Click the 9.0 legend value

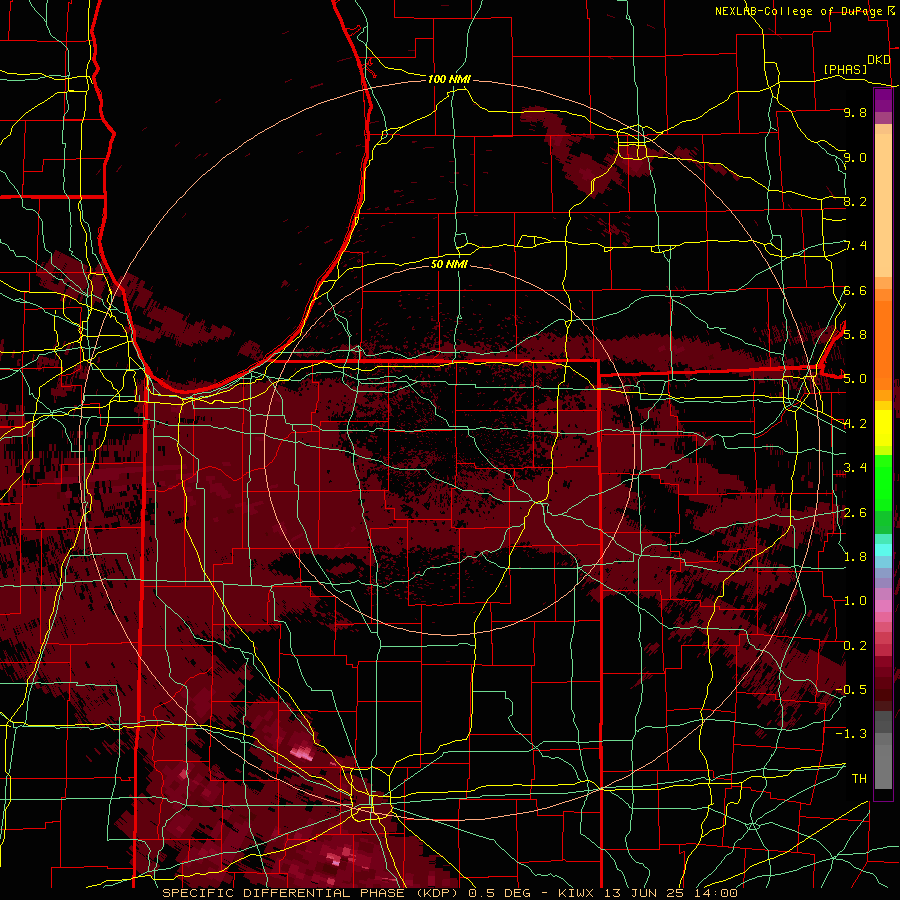point(855,157)
